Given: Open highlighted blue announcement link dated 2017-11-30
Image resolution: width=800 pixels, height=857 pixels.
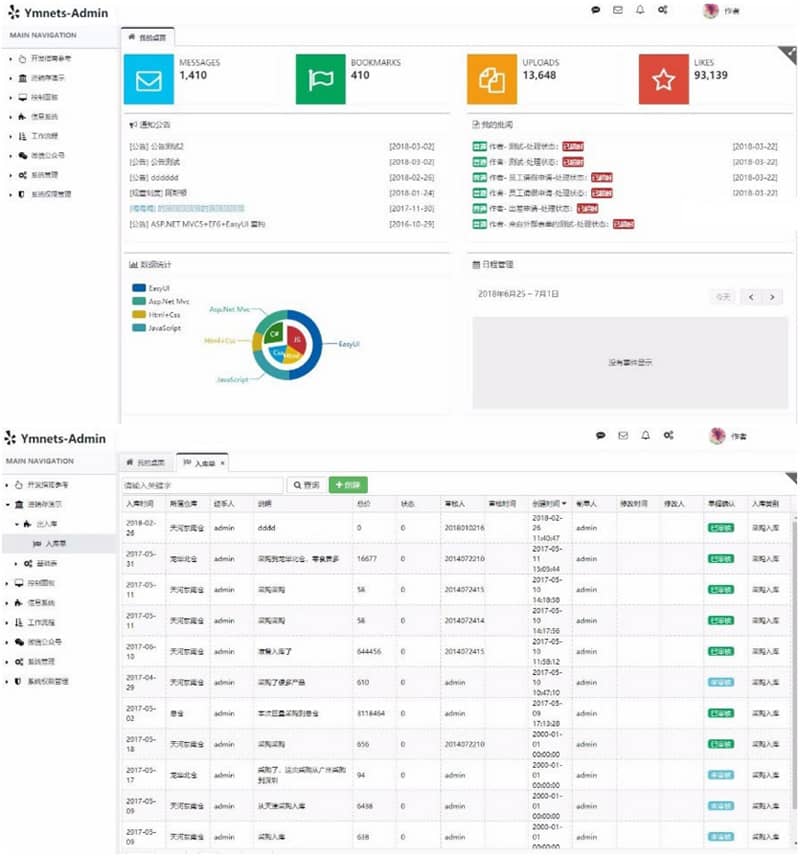Looking at the screenshot, I should click(x=187, y=209).
